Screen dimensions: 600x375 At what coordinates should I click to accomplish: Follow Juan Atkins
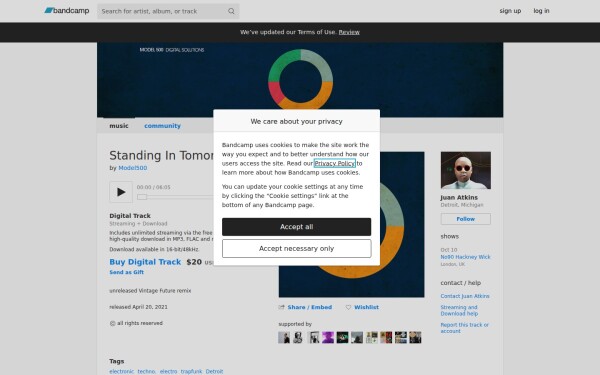466,219
